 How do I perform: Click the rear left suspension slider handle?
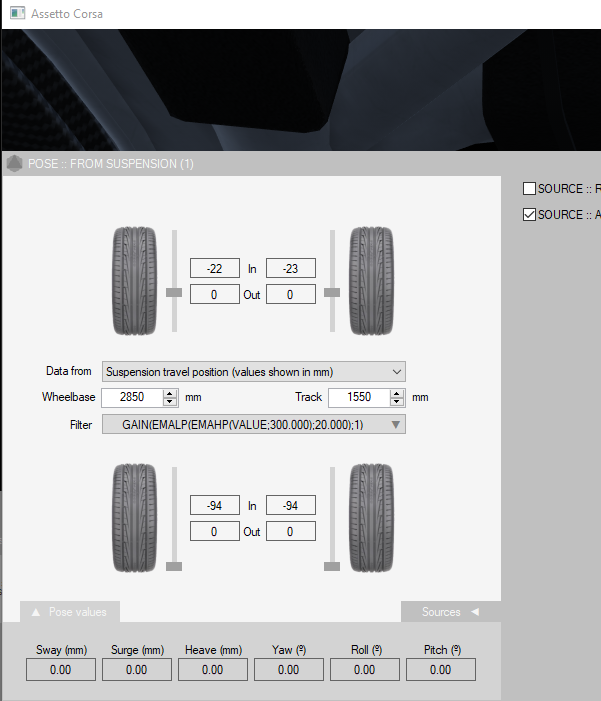click(174, 566)
